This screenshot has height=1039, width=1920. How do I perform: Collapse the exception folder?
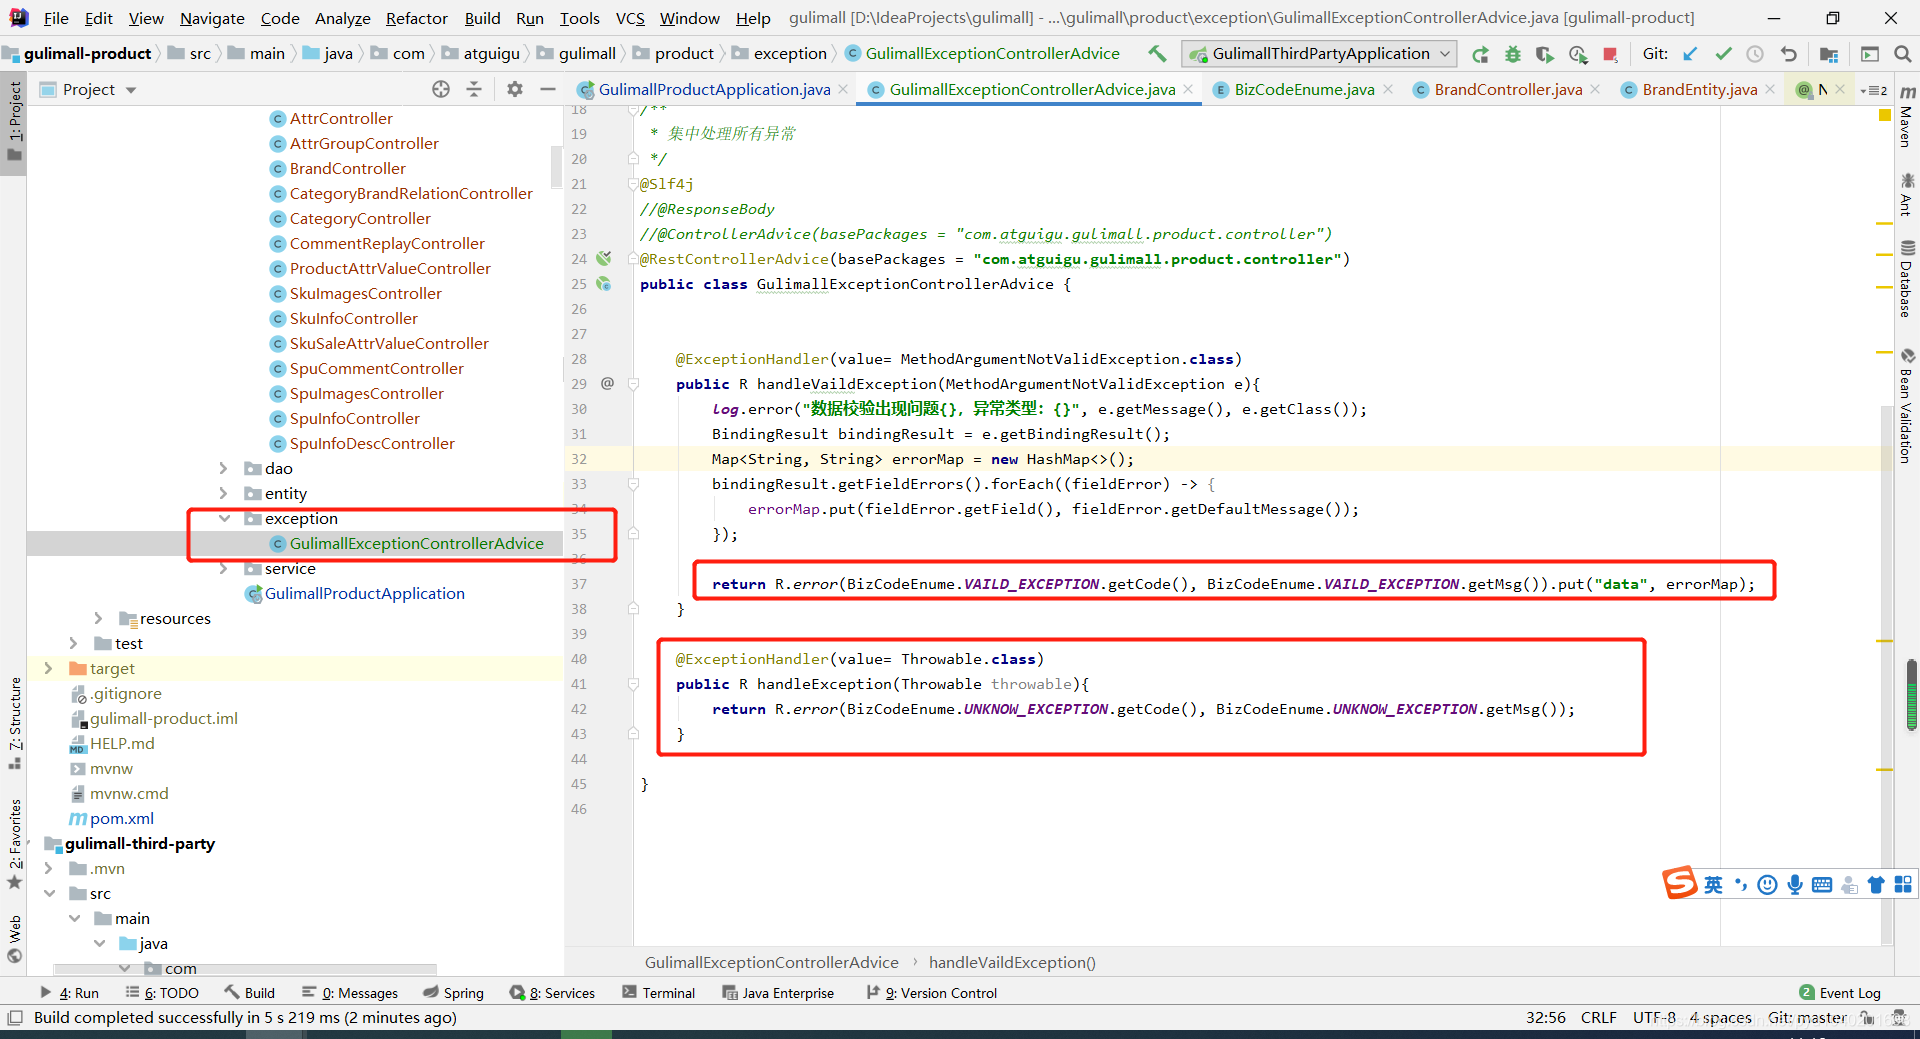[223, 518]
